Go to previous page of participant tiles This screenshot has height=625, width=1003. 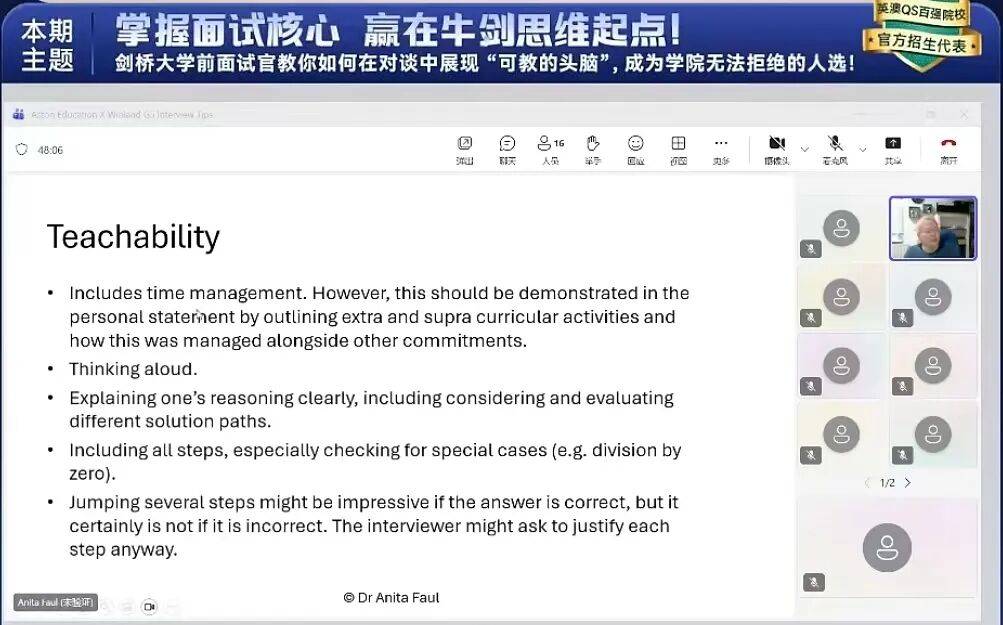pos(867,483)
